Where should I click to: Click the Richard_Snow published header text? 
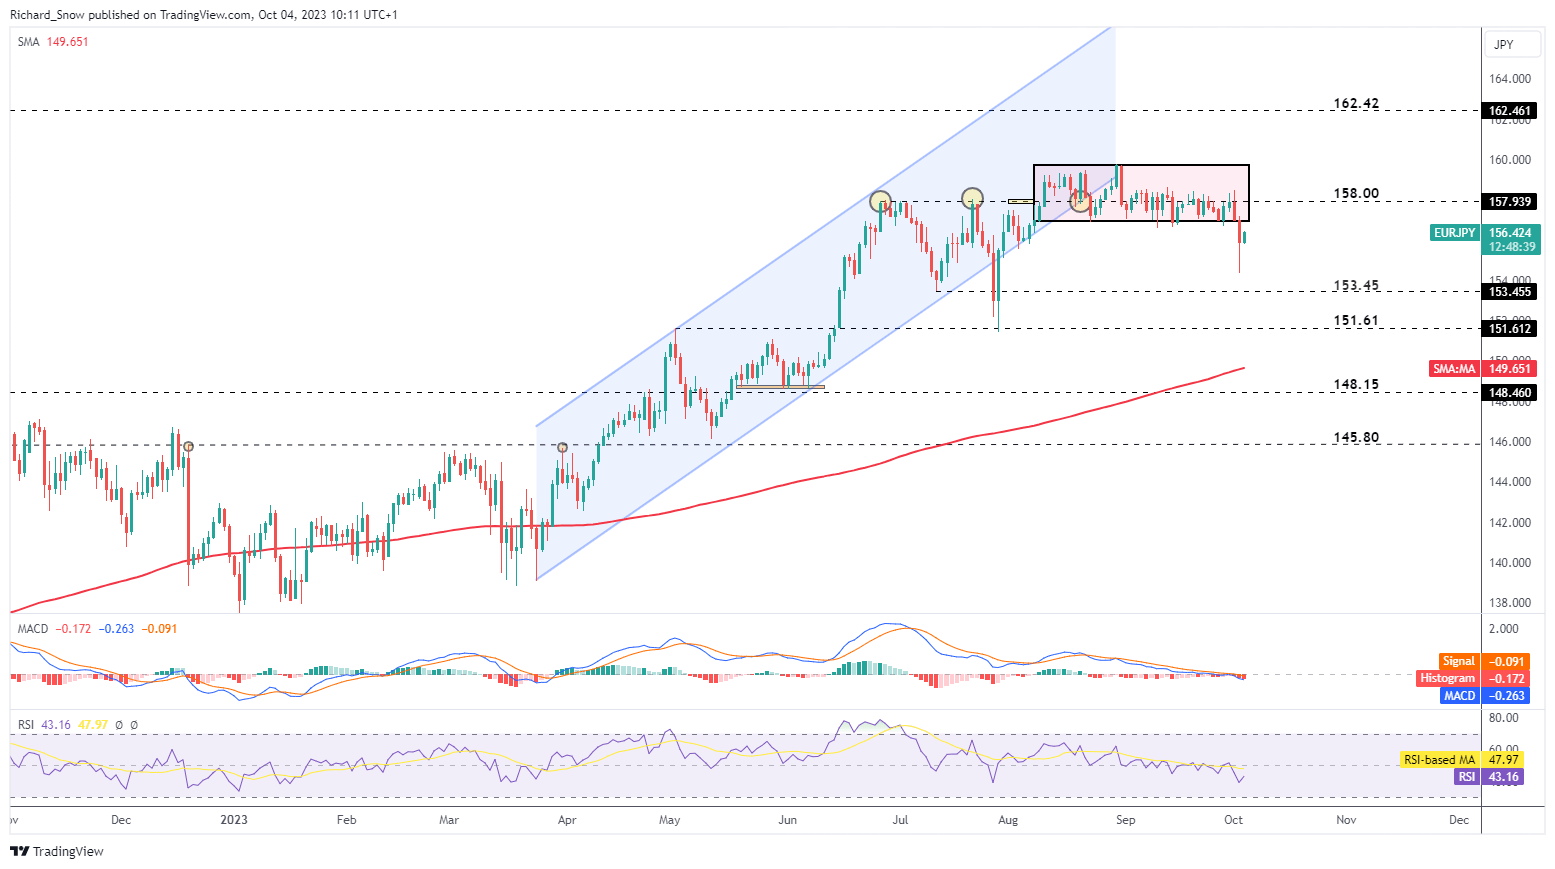203,15
